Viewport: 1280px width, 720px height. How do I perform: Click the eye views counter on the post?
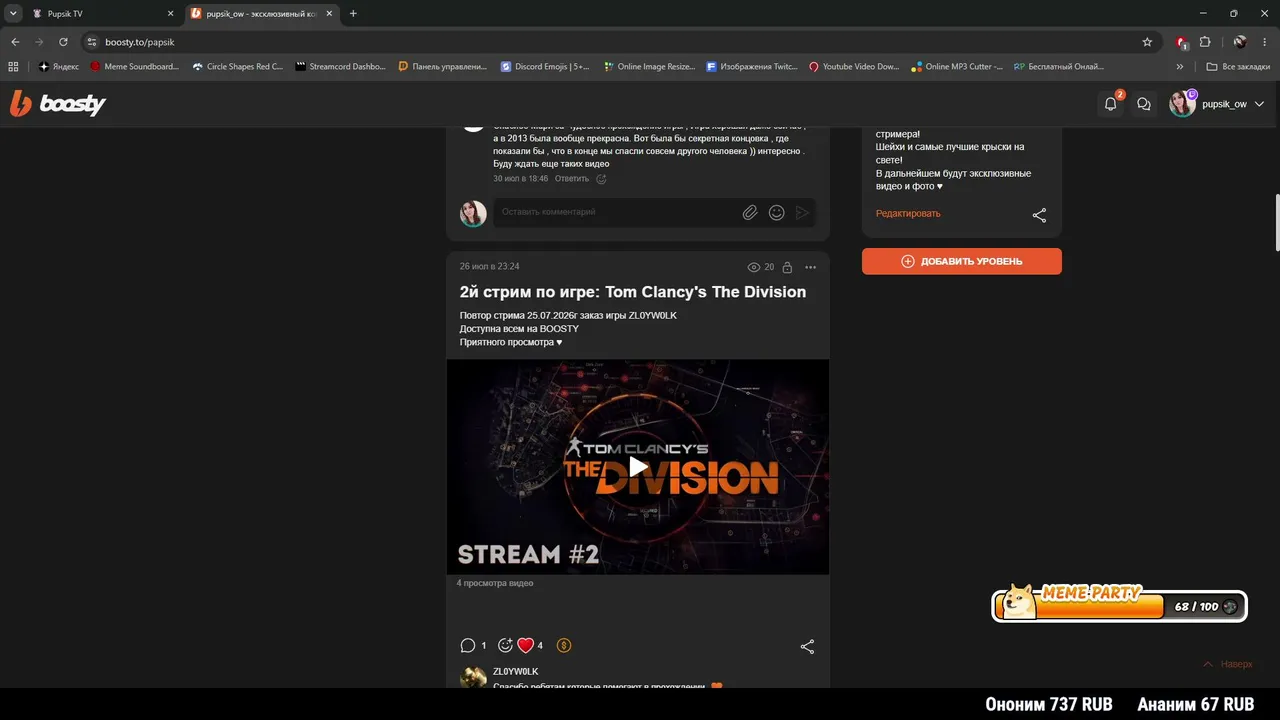click(760, 267)
